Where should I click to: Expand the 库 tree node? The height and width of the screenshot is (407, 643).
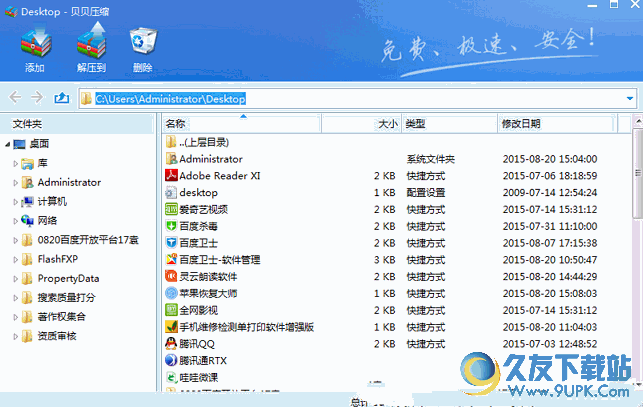[x=15, y=163]
